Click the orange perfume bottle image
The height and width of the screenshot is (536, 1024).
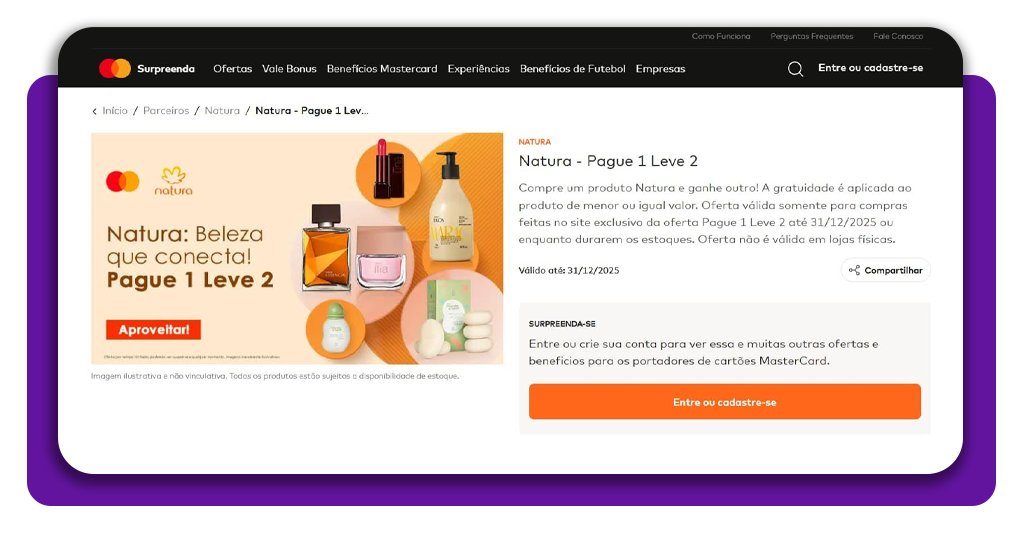pos(326,247)
